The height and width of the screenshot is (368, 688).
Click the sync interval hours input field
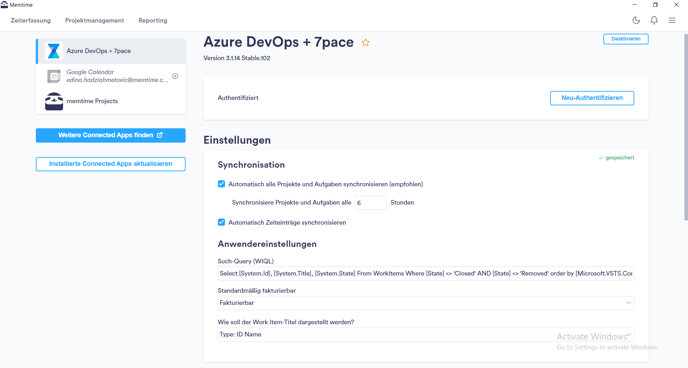pos(371,203)
